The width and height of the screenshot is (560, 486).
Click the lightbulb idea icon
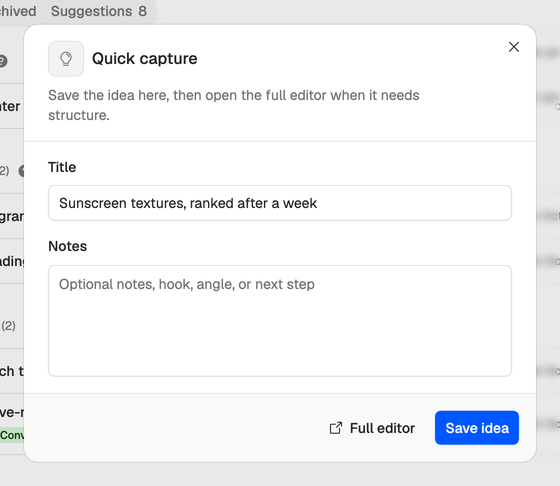(66, 59)
